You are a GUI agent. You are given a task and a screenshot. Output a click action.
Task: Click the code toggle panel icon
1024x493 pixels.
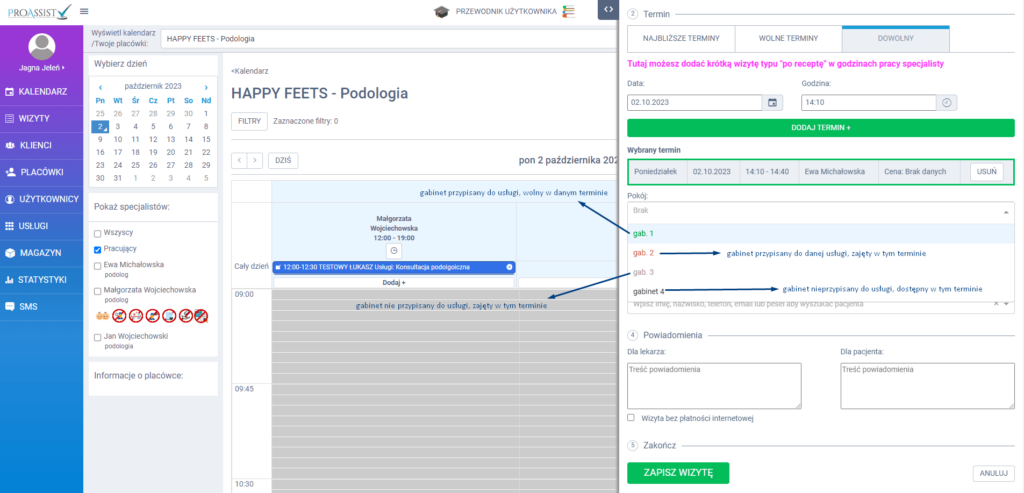[x=608, y=10]
